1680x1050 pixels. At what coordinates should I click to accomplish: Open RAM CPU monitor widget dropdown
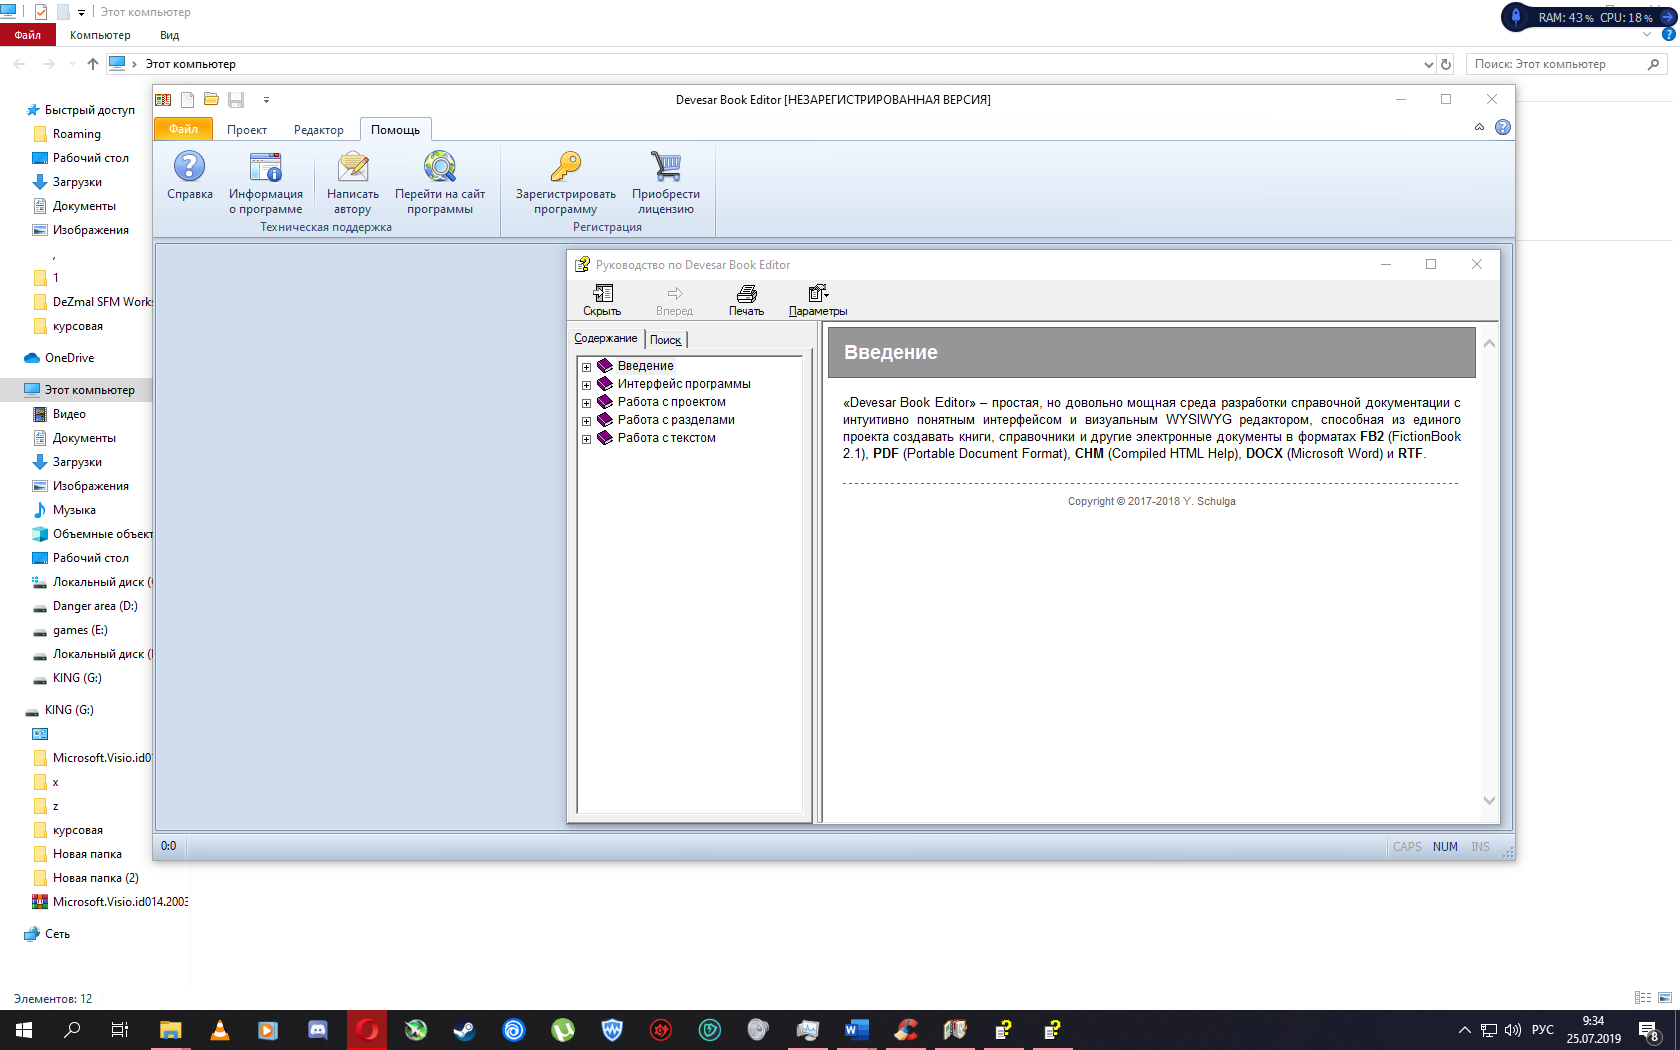pos(1668,17)
